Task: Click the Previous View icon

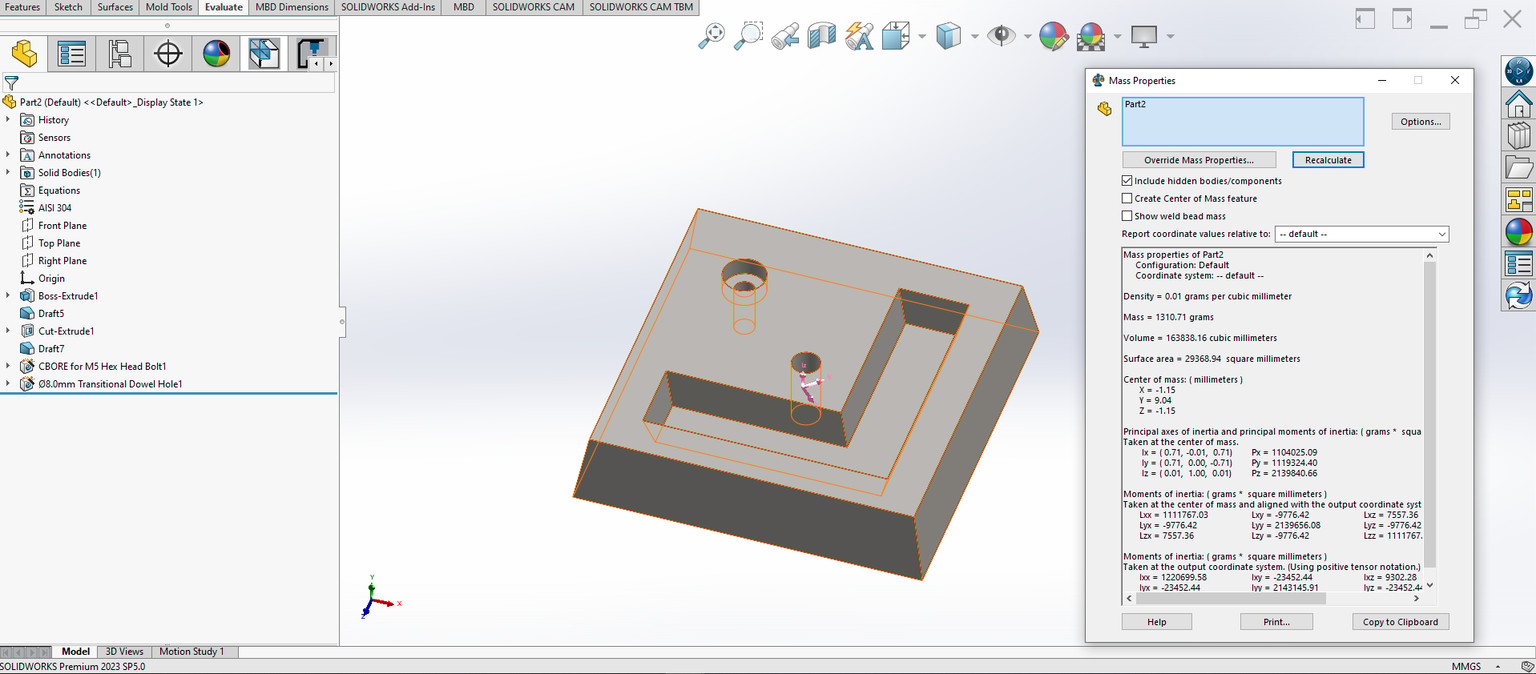Action: [x=785, y=36]
